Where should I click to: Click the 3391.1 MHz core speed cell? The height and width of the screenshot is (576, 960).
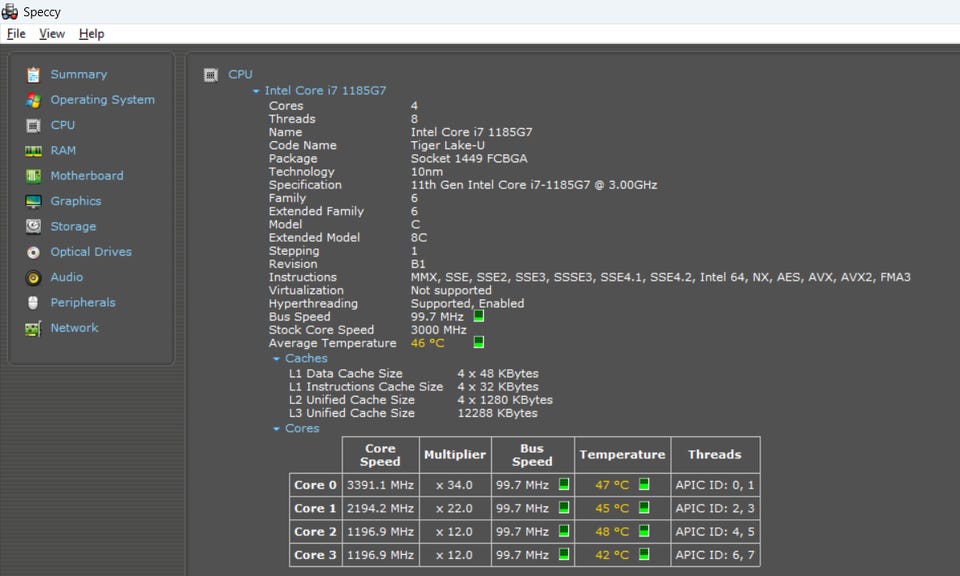tap(380, 485)
